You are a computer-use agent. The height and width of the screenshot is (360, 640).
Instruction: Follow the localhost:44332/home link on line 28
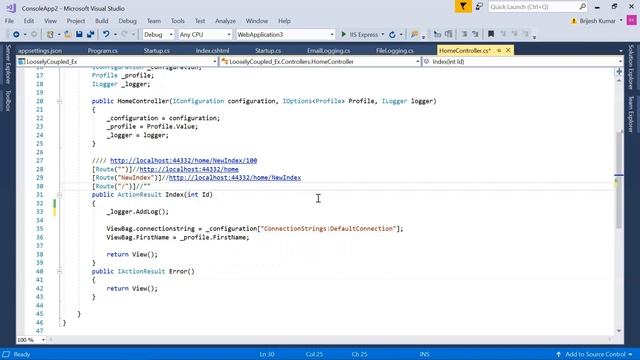(x=189, y=169)
